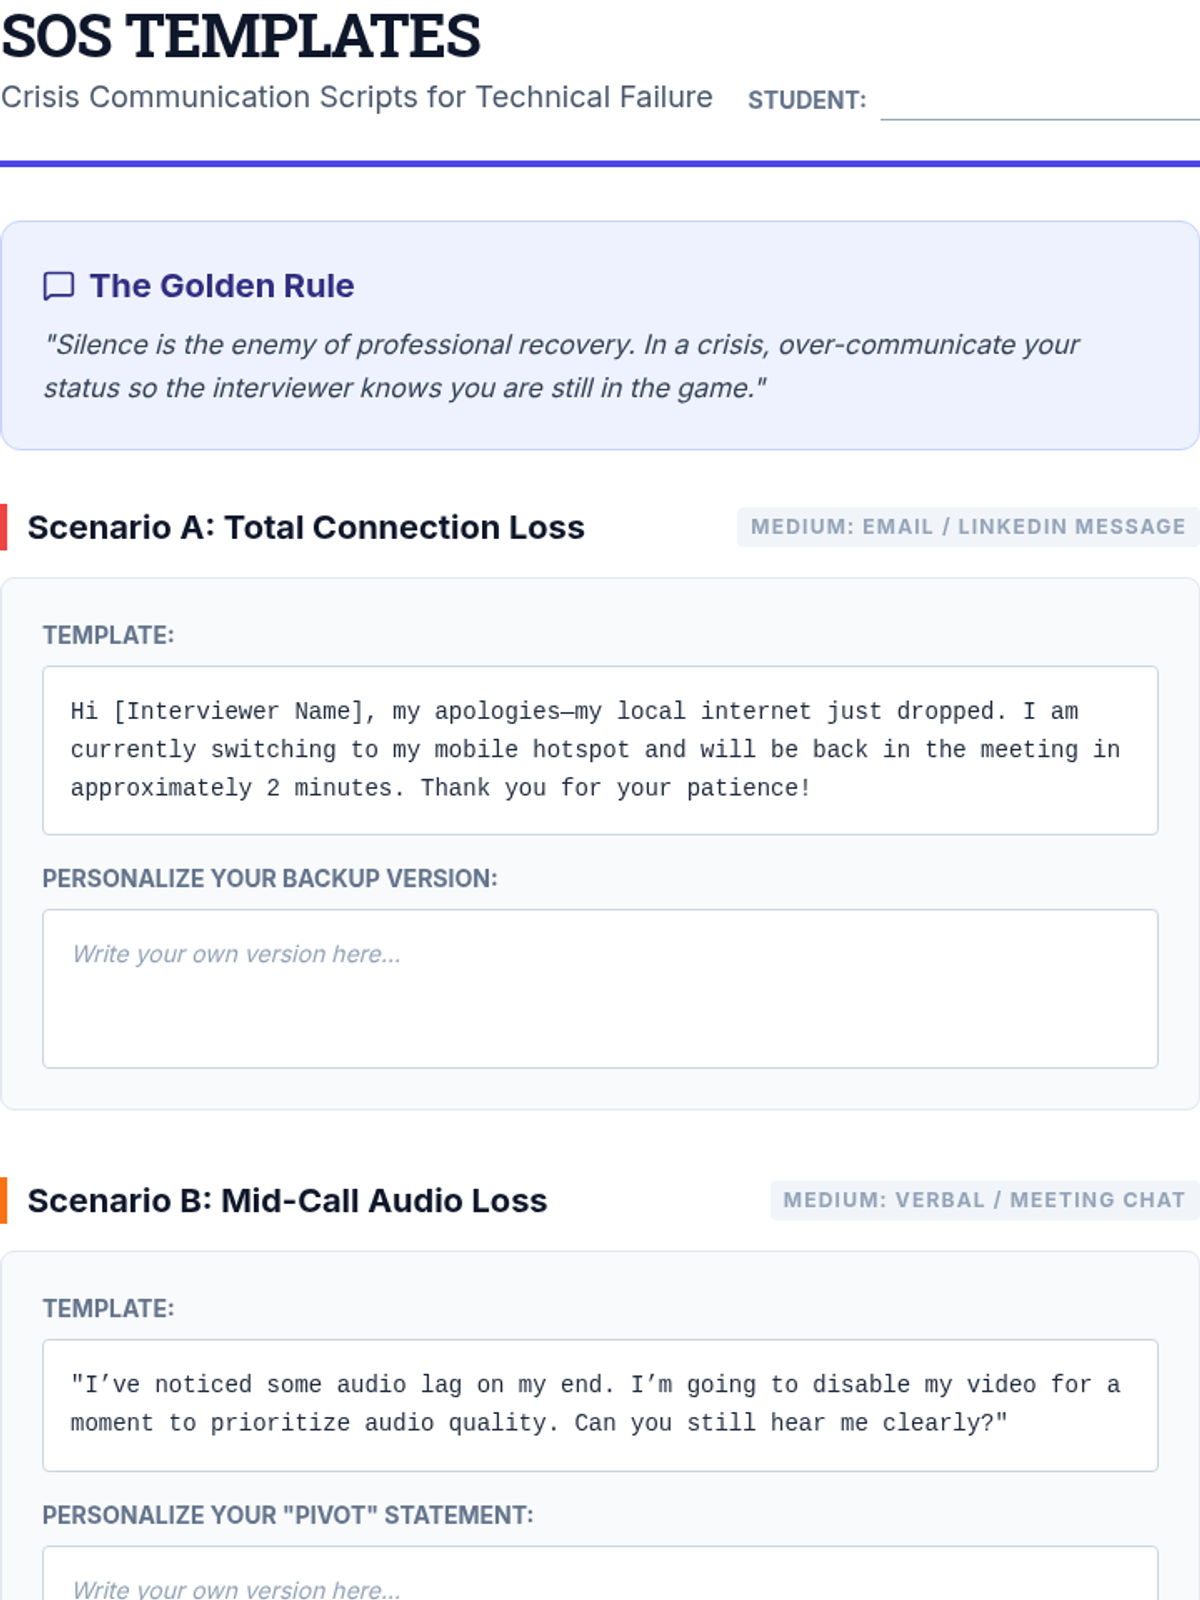Click the Verbal / Meeting Chat medium badge
Viewport: 1200px width, 1600px height.
click(984, 1200)
